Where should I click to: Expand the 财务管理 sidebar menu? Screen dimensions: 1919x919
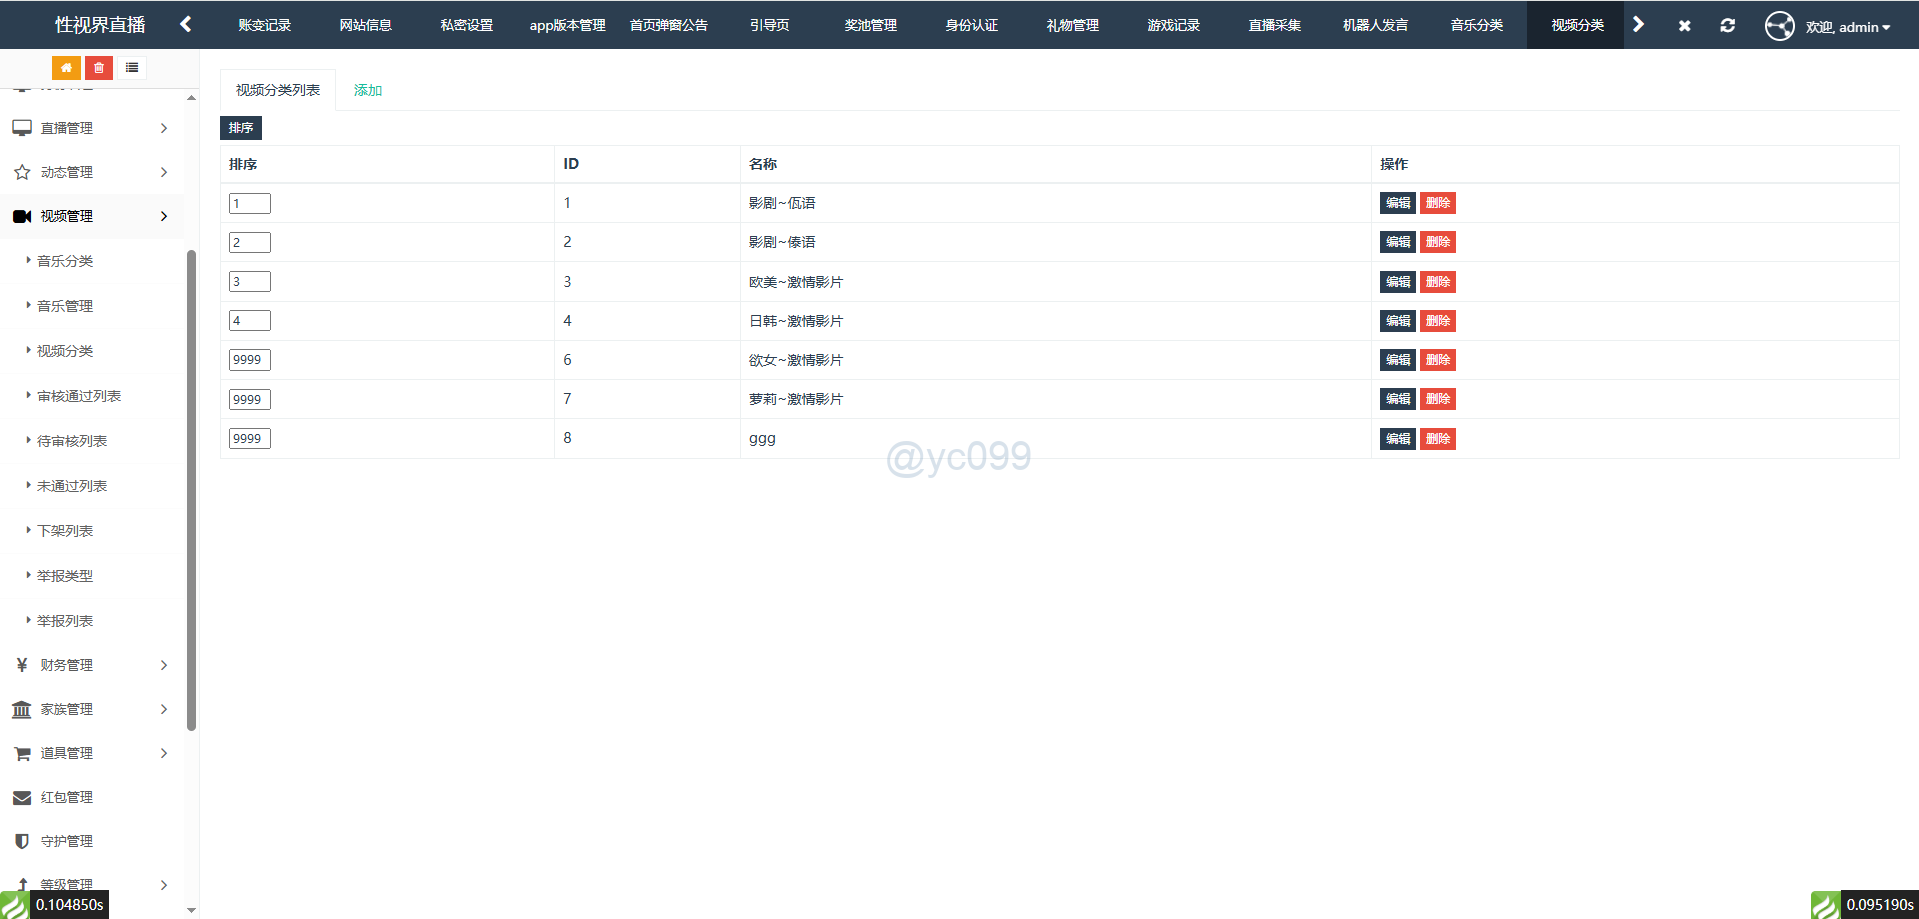(x=90, y=665)
